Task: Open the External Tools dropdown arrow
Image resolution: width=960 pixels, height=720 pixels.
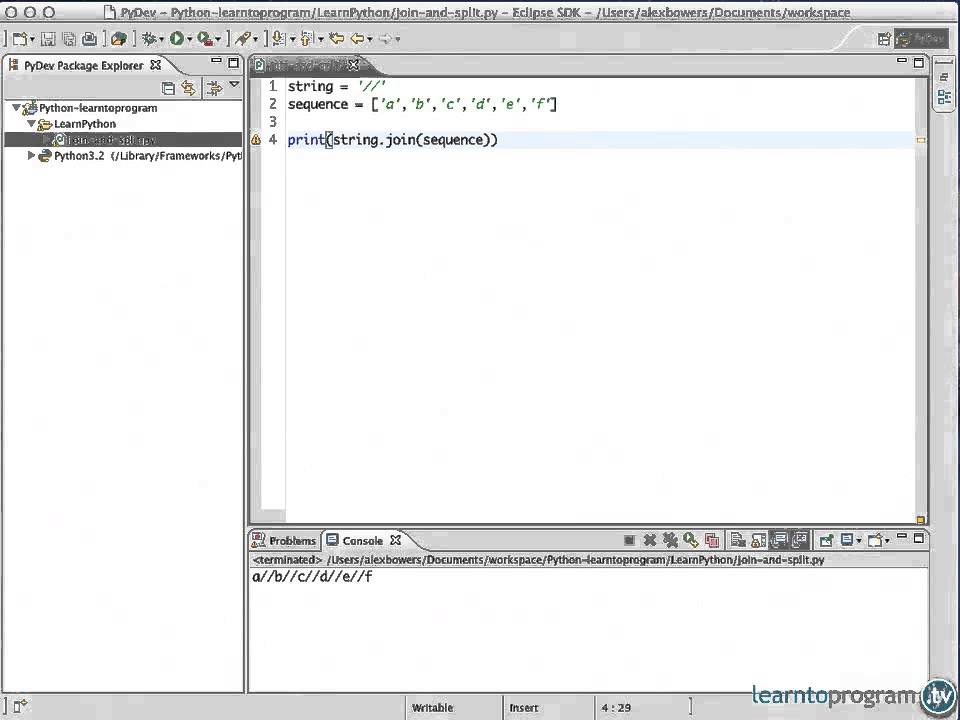Action: point(218,40)
